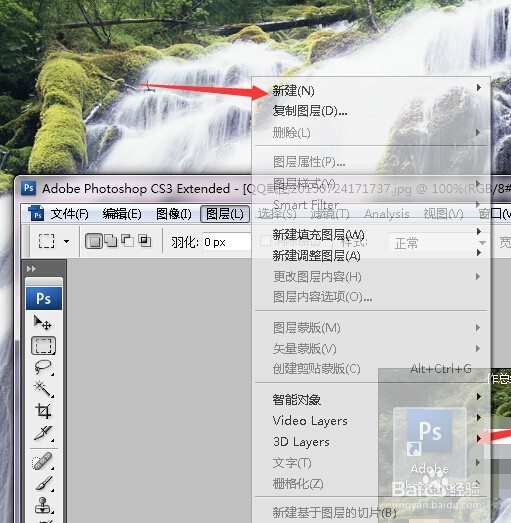The height and width of the screenshot is (523, 511).
Task: Select the Crop tool
Action: pos(43,411)
